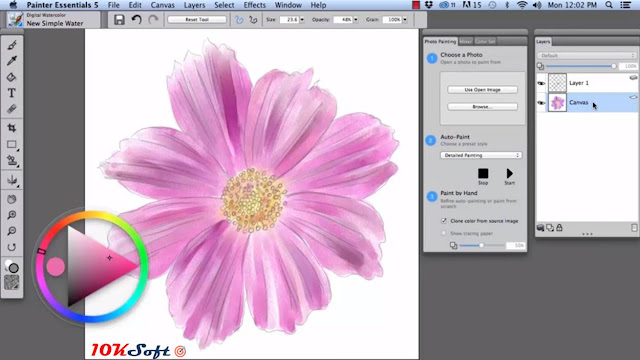Select the zoom-out Magnifier tool

click(12, 231)
